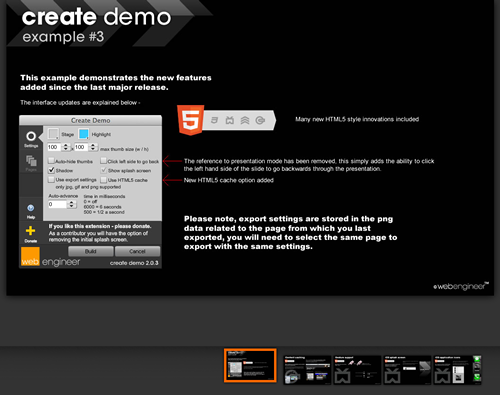500x395 pixels.
Task: Open the iOS splash screen slide thumbnail
Action: point(407,370)
